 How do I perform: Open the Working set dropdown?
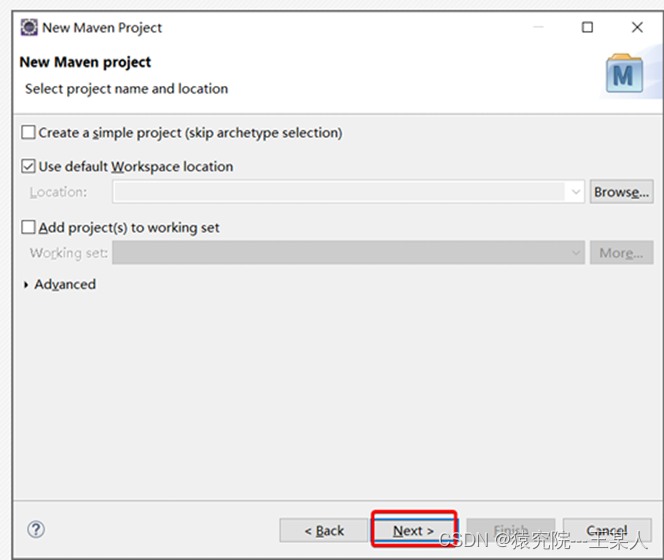pyautogui.click(x=349, y=252)
